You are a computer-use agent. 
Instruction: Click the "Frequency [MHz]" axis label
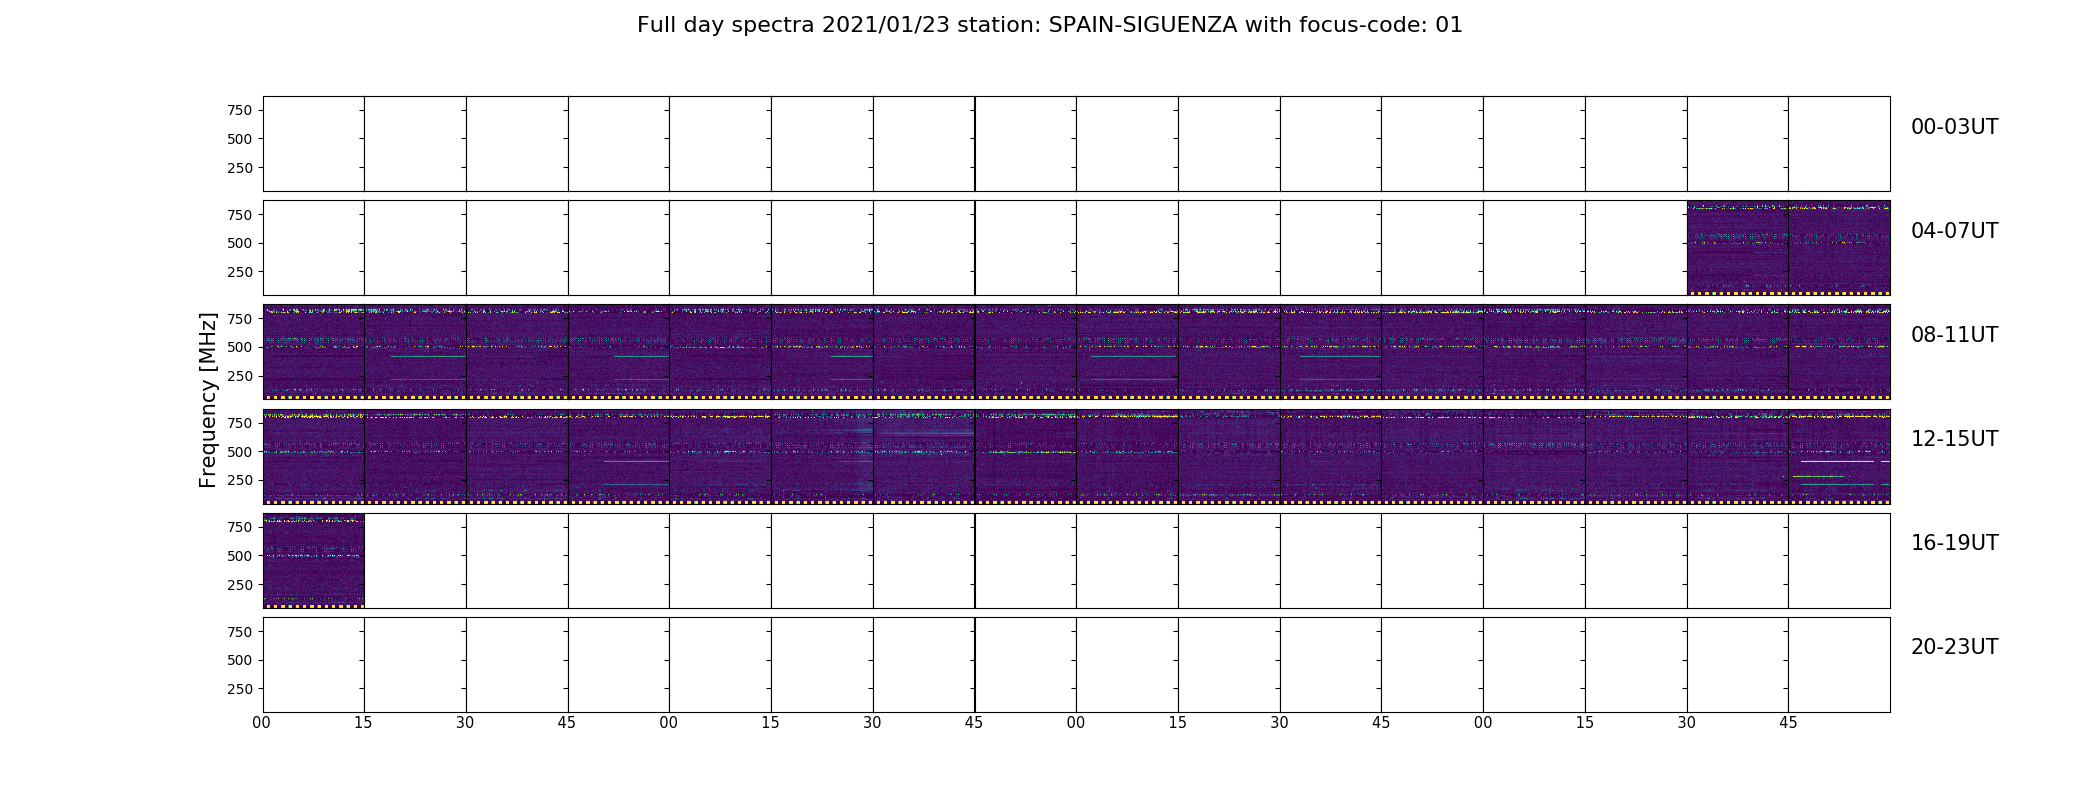pos(208,400)
